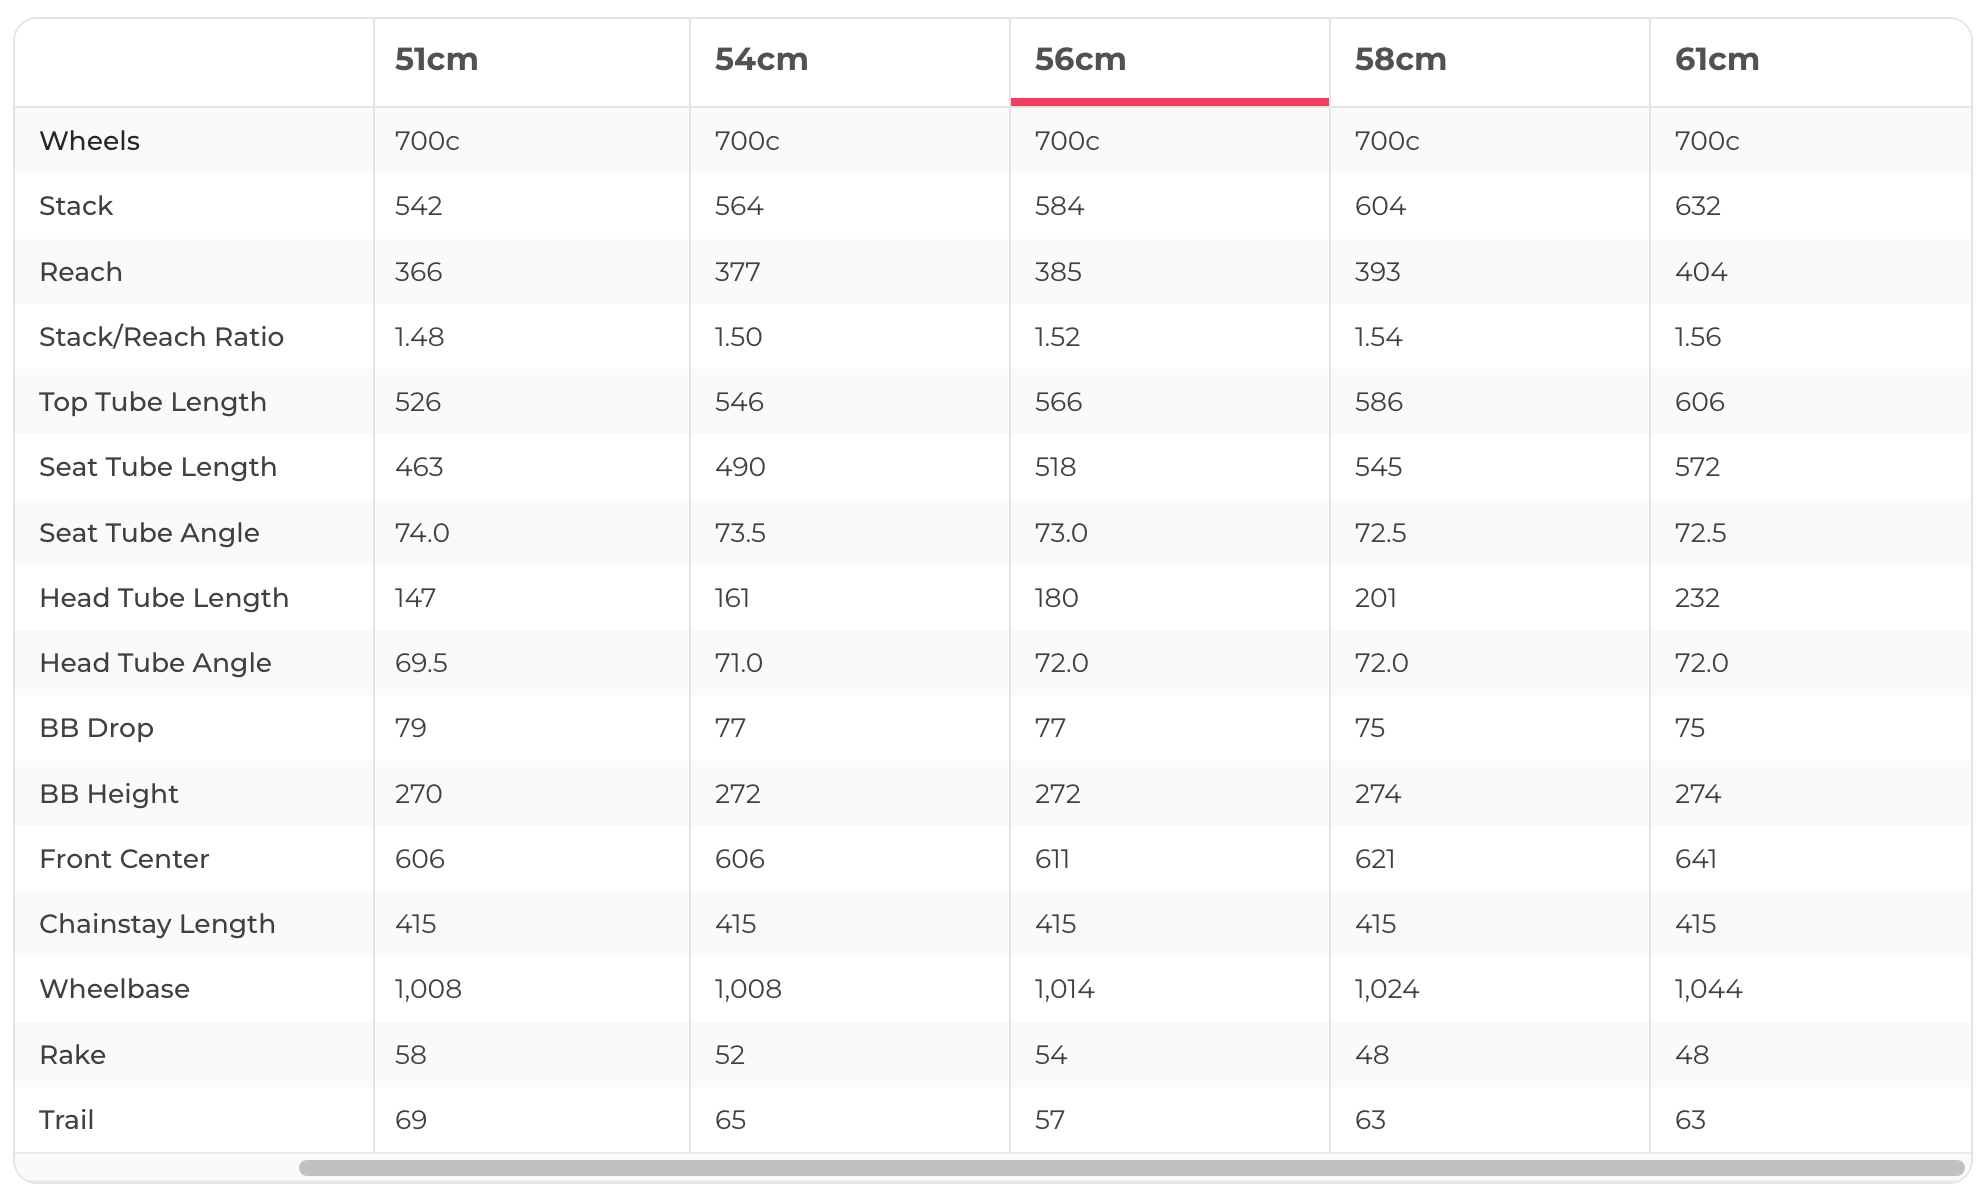
Task: Click the 51cm Head Tube Angle 69.5
Action: pos(421,663)
